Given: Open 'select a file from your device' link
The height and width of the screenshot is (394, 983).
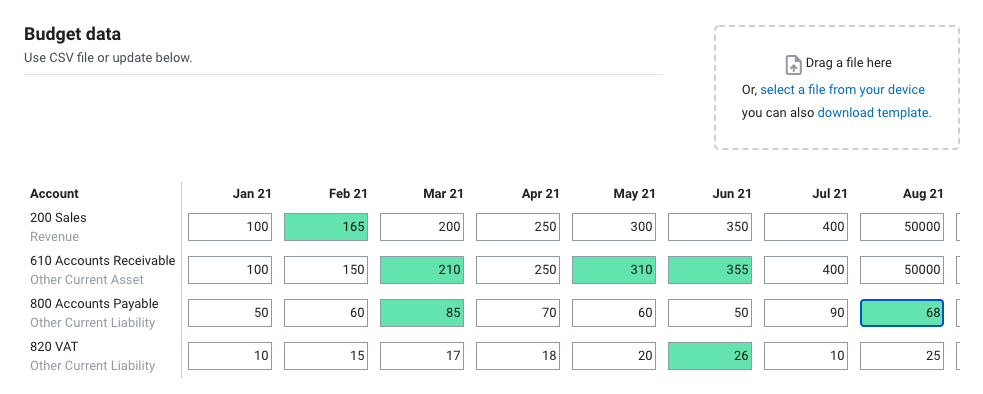Looking at the screenshot, I should coord(843,90).
